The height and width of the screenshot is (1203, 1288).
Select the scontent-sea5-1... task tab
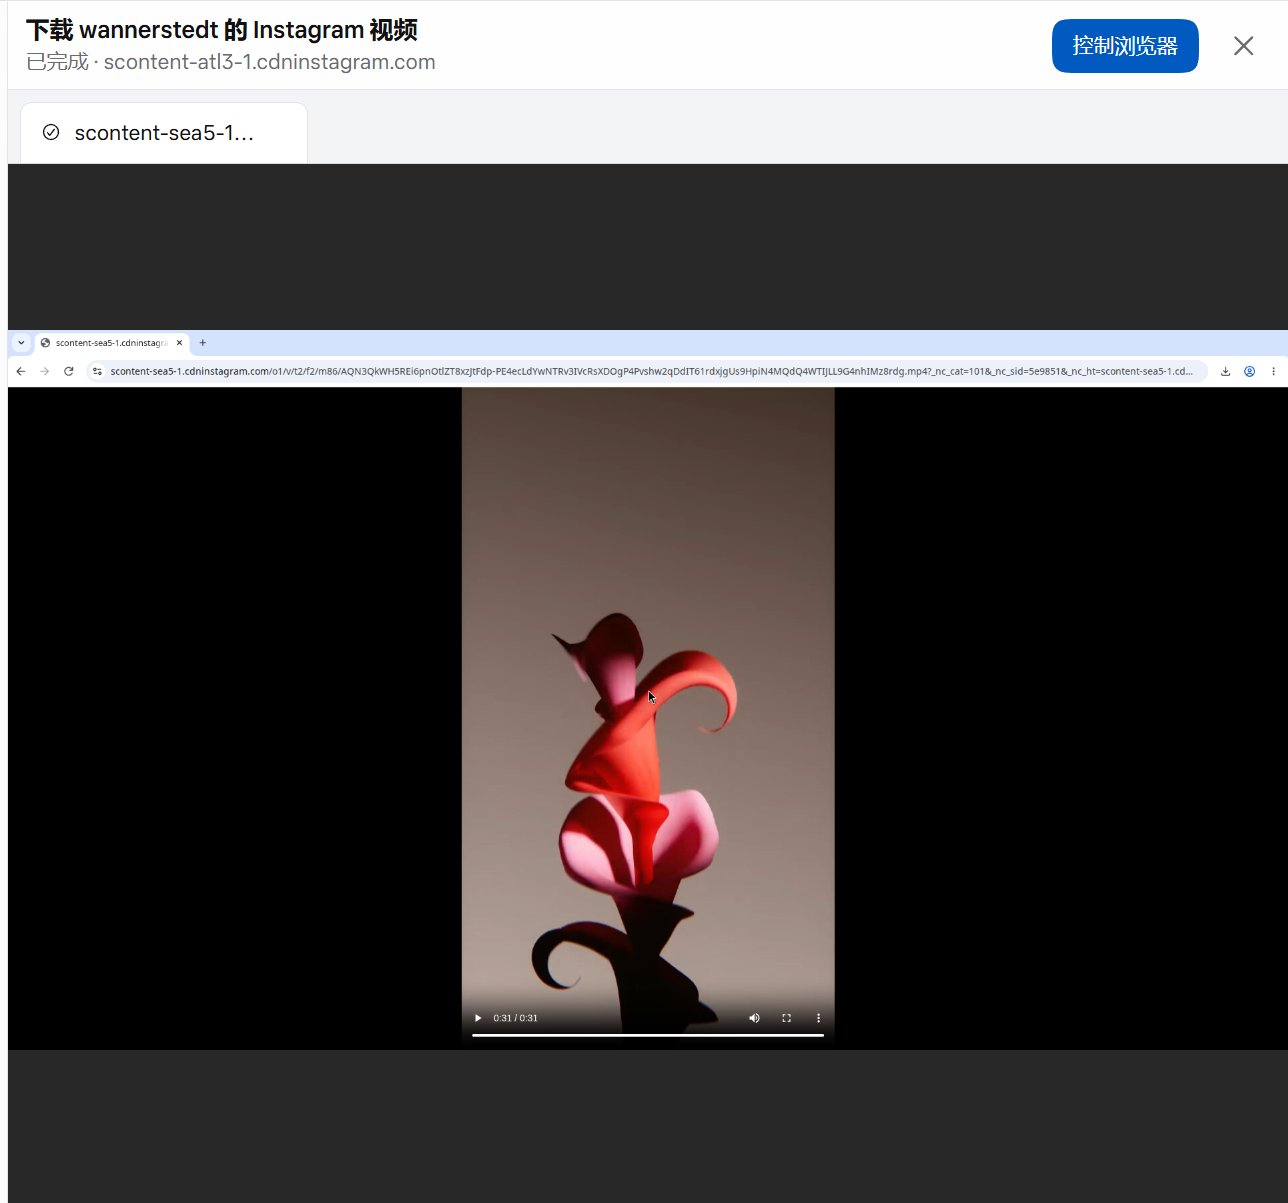coord(164,133)
